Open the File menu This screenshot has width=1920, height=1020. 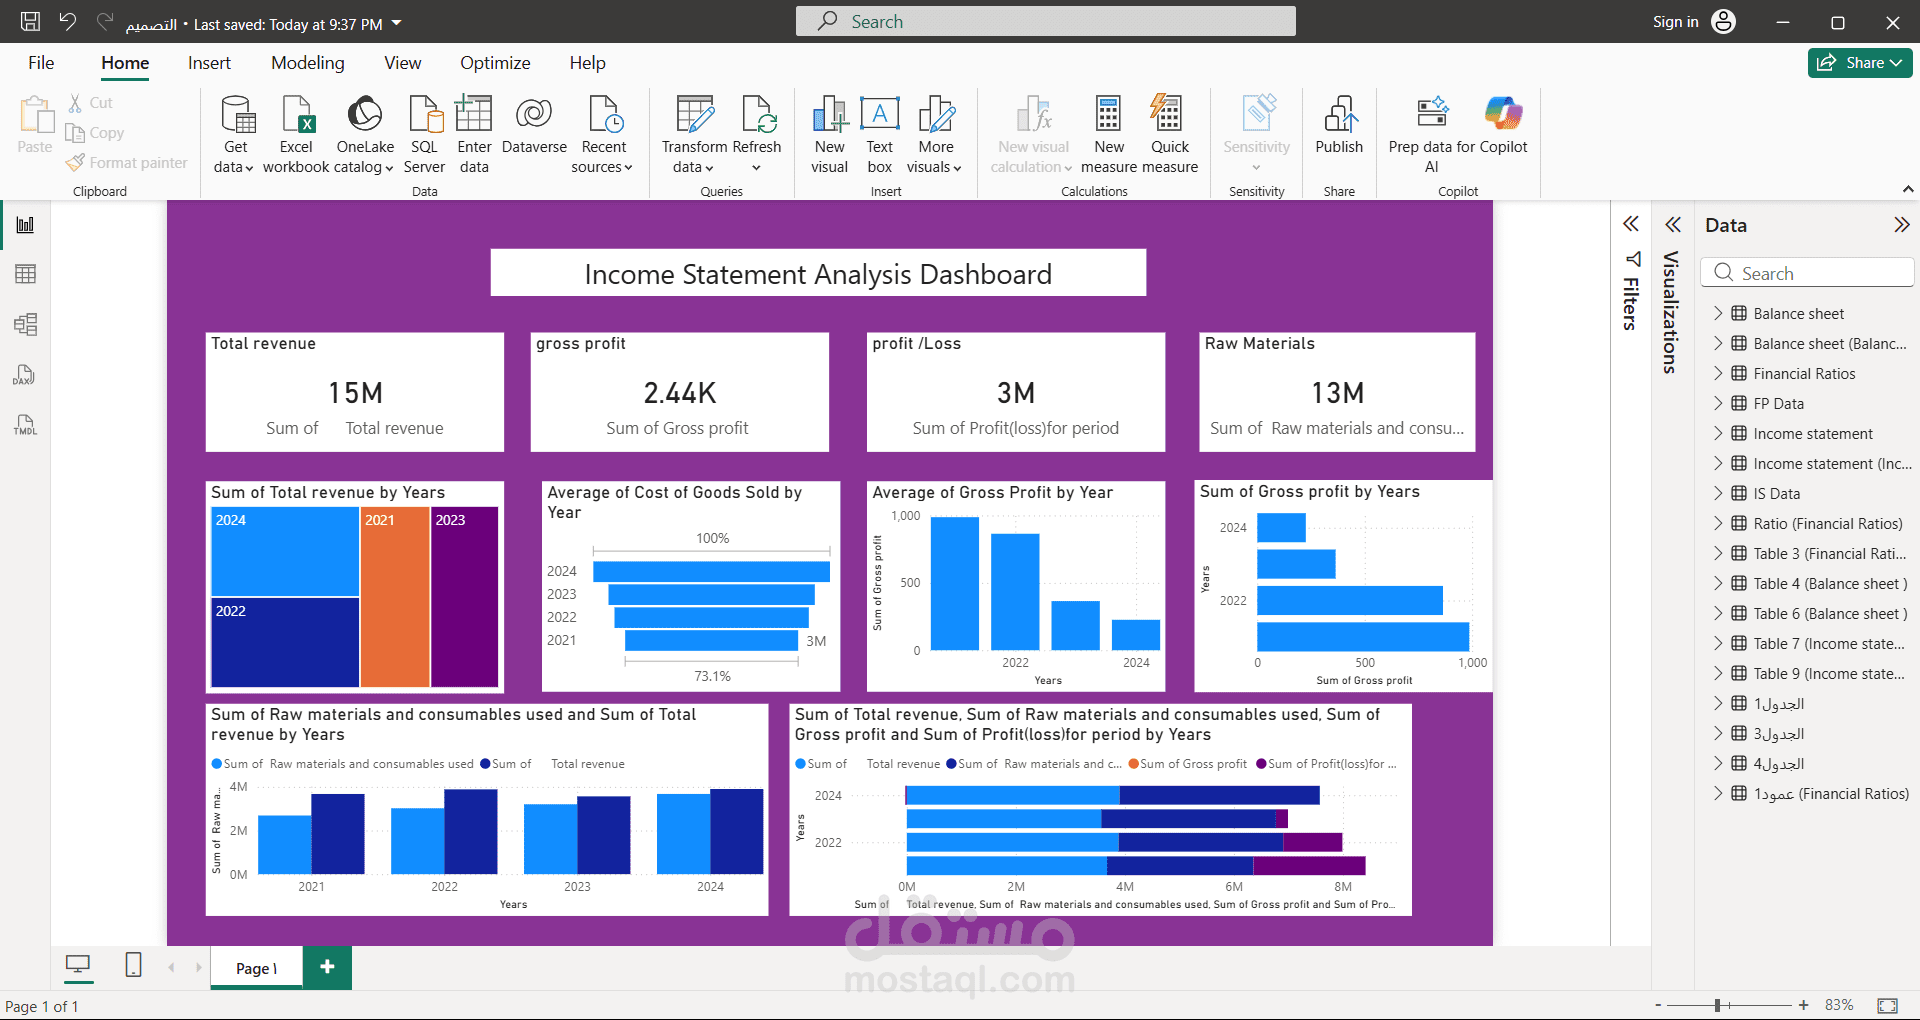(41, 63)
